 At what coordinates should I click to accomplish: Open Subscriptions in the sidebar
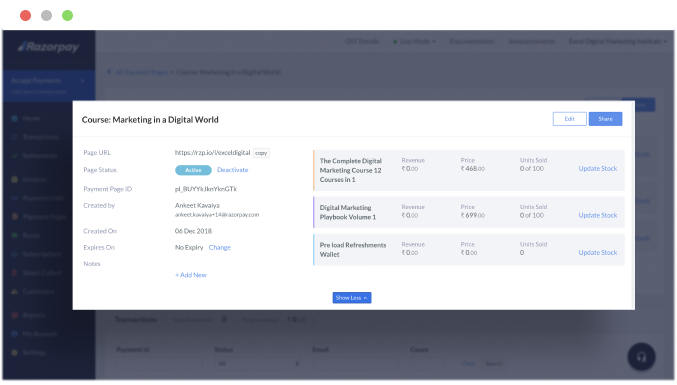[x=41, y=254]
